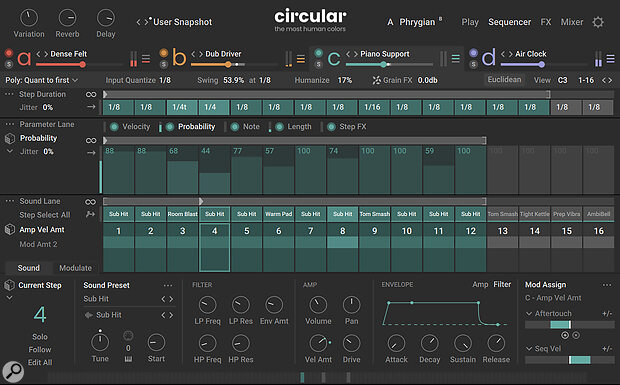620x385 pixels.
Task: Show the Filter envelope
Action: pos(502,285)
